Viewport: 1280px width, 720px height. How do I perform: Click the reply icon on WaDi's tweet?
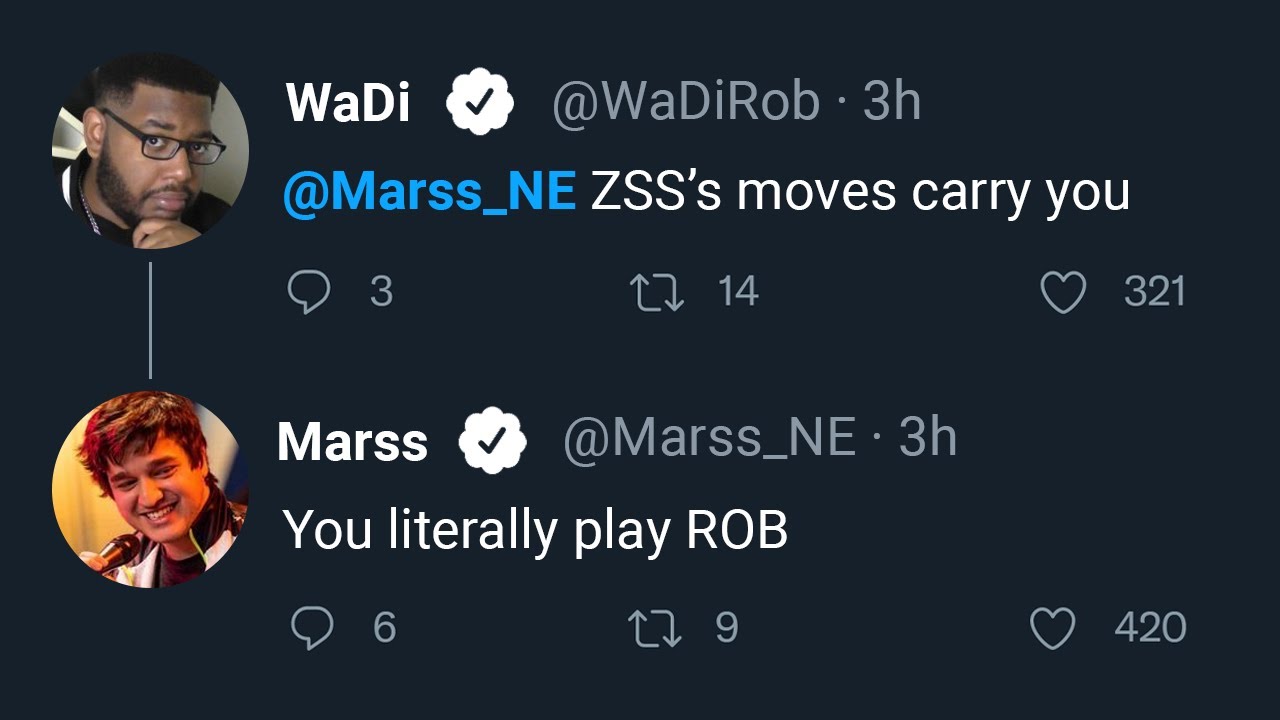309,292
